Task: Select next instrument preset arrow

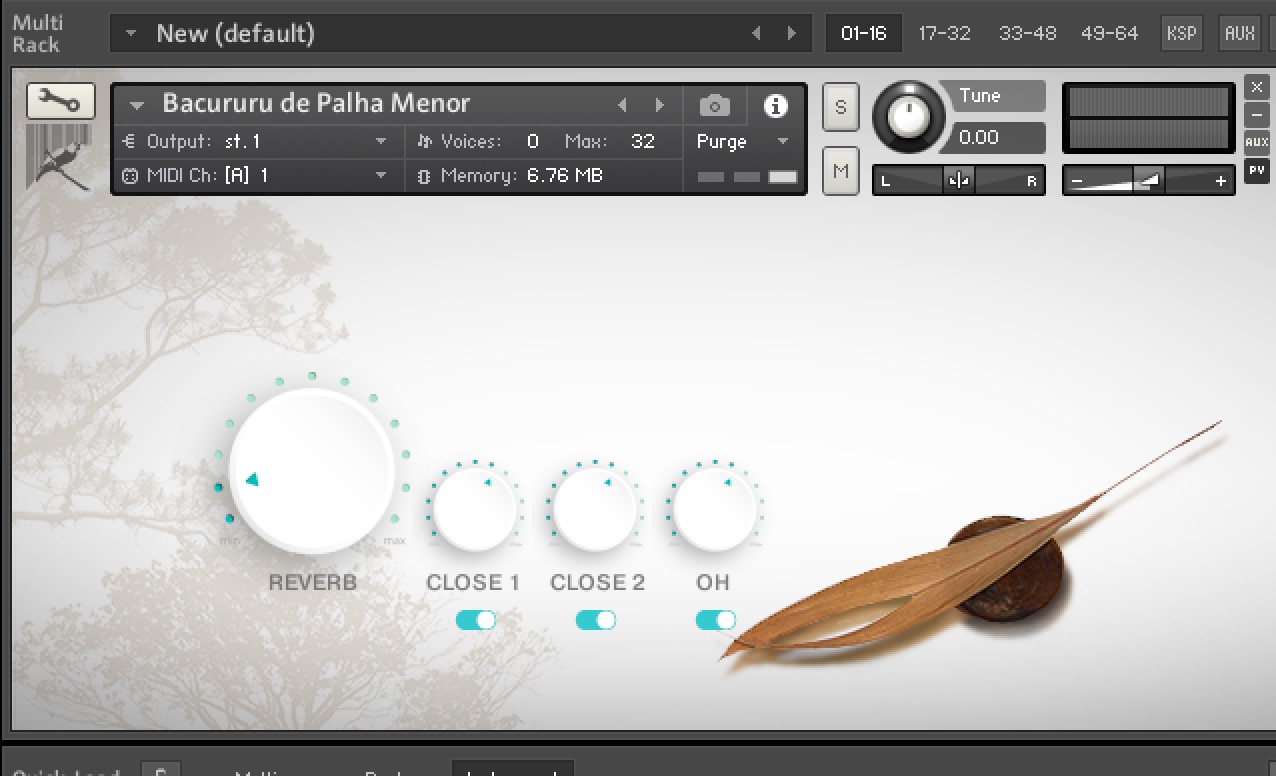Action: pos(659,105)
